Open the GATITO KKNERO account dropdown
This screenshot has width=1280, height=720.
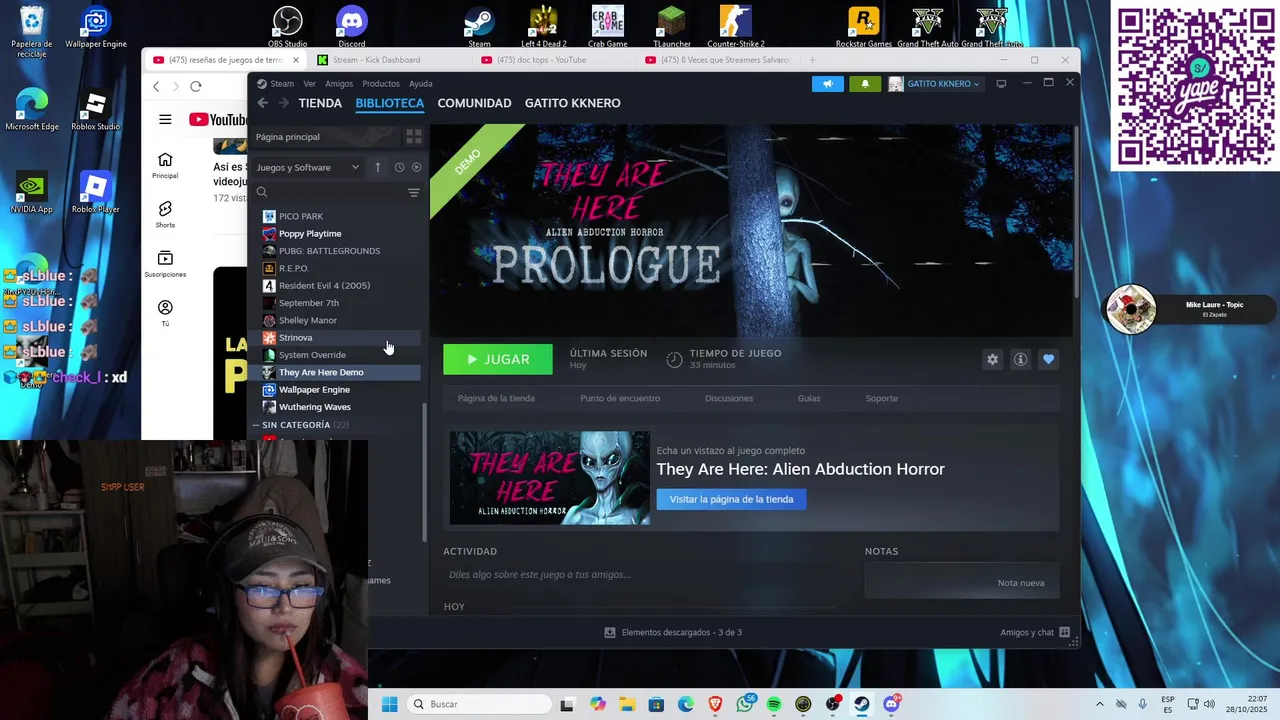(x=935, y=84)
